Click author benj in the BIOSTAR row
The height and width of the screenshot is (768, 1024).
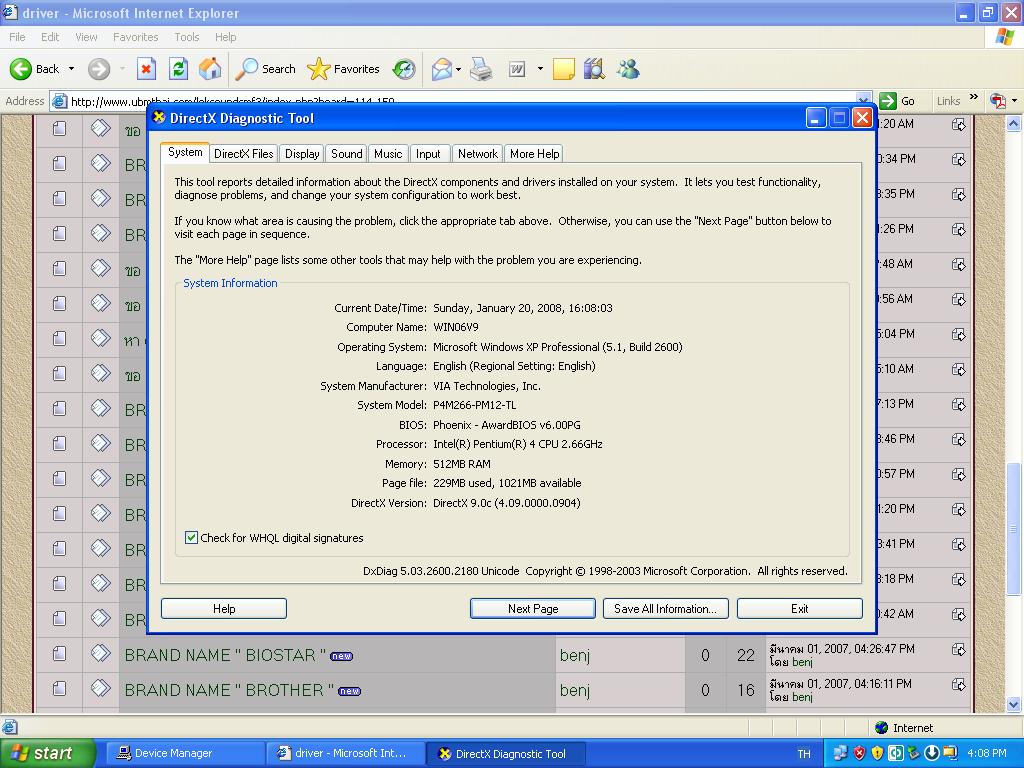pyautogui.click(x=575, y=655)
